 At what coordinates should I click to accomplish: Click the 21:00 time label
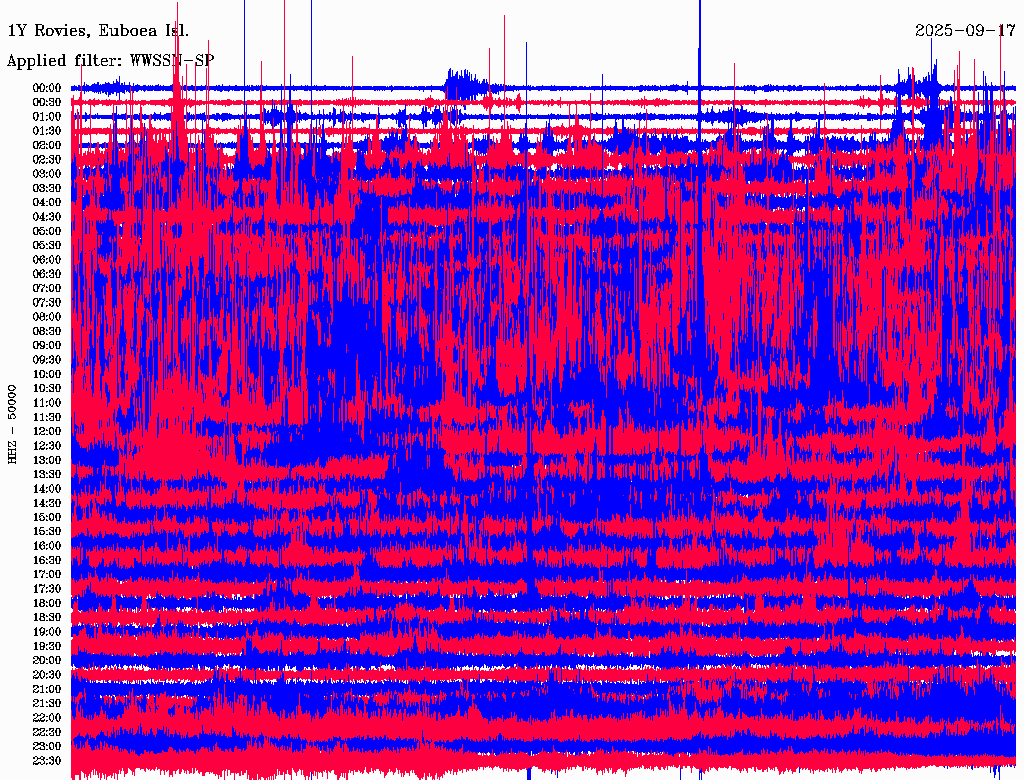[47, 689]
